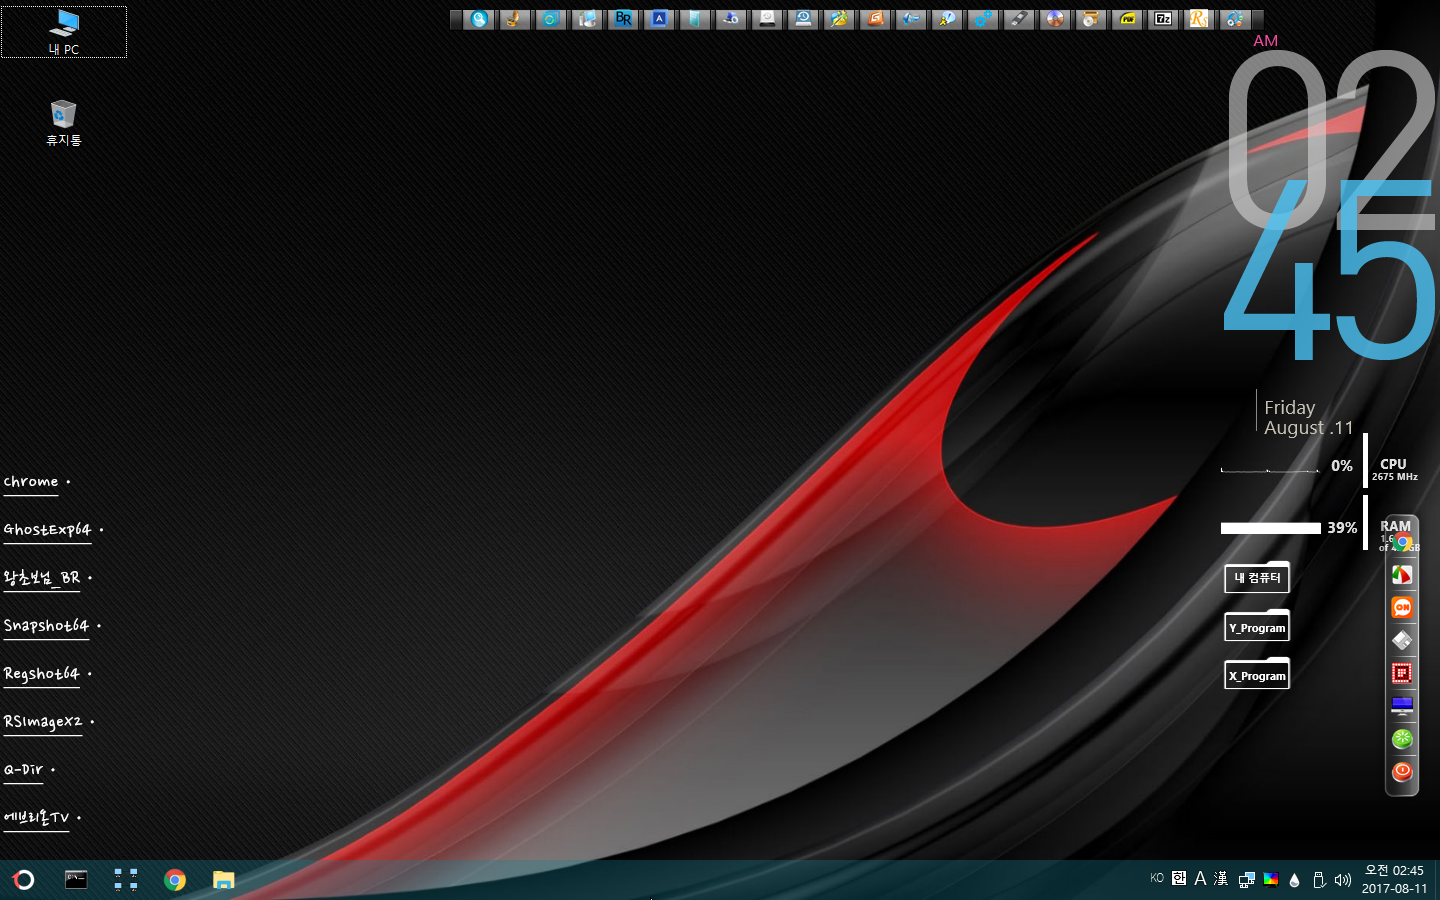Open the blue square A icon in top dock
This screenshot has height=900, width=1440.
[x=659, y=19]
